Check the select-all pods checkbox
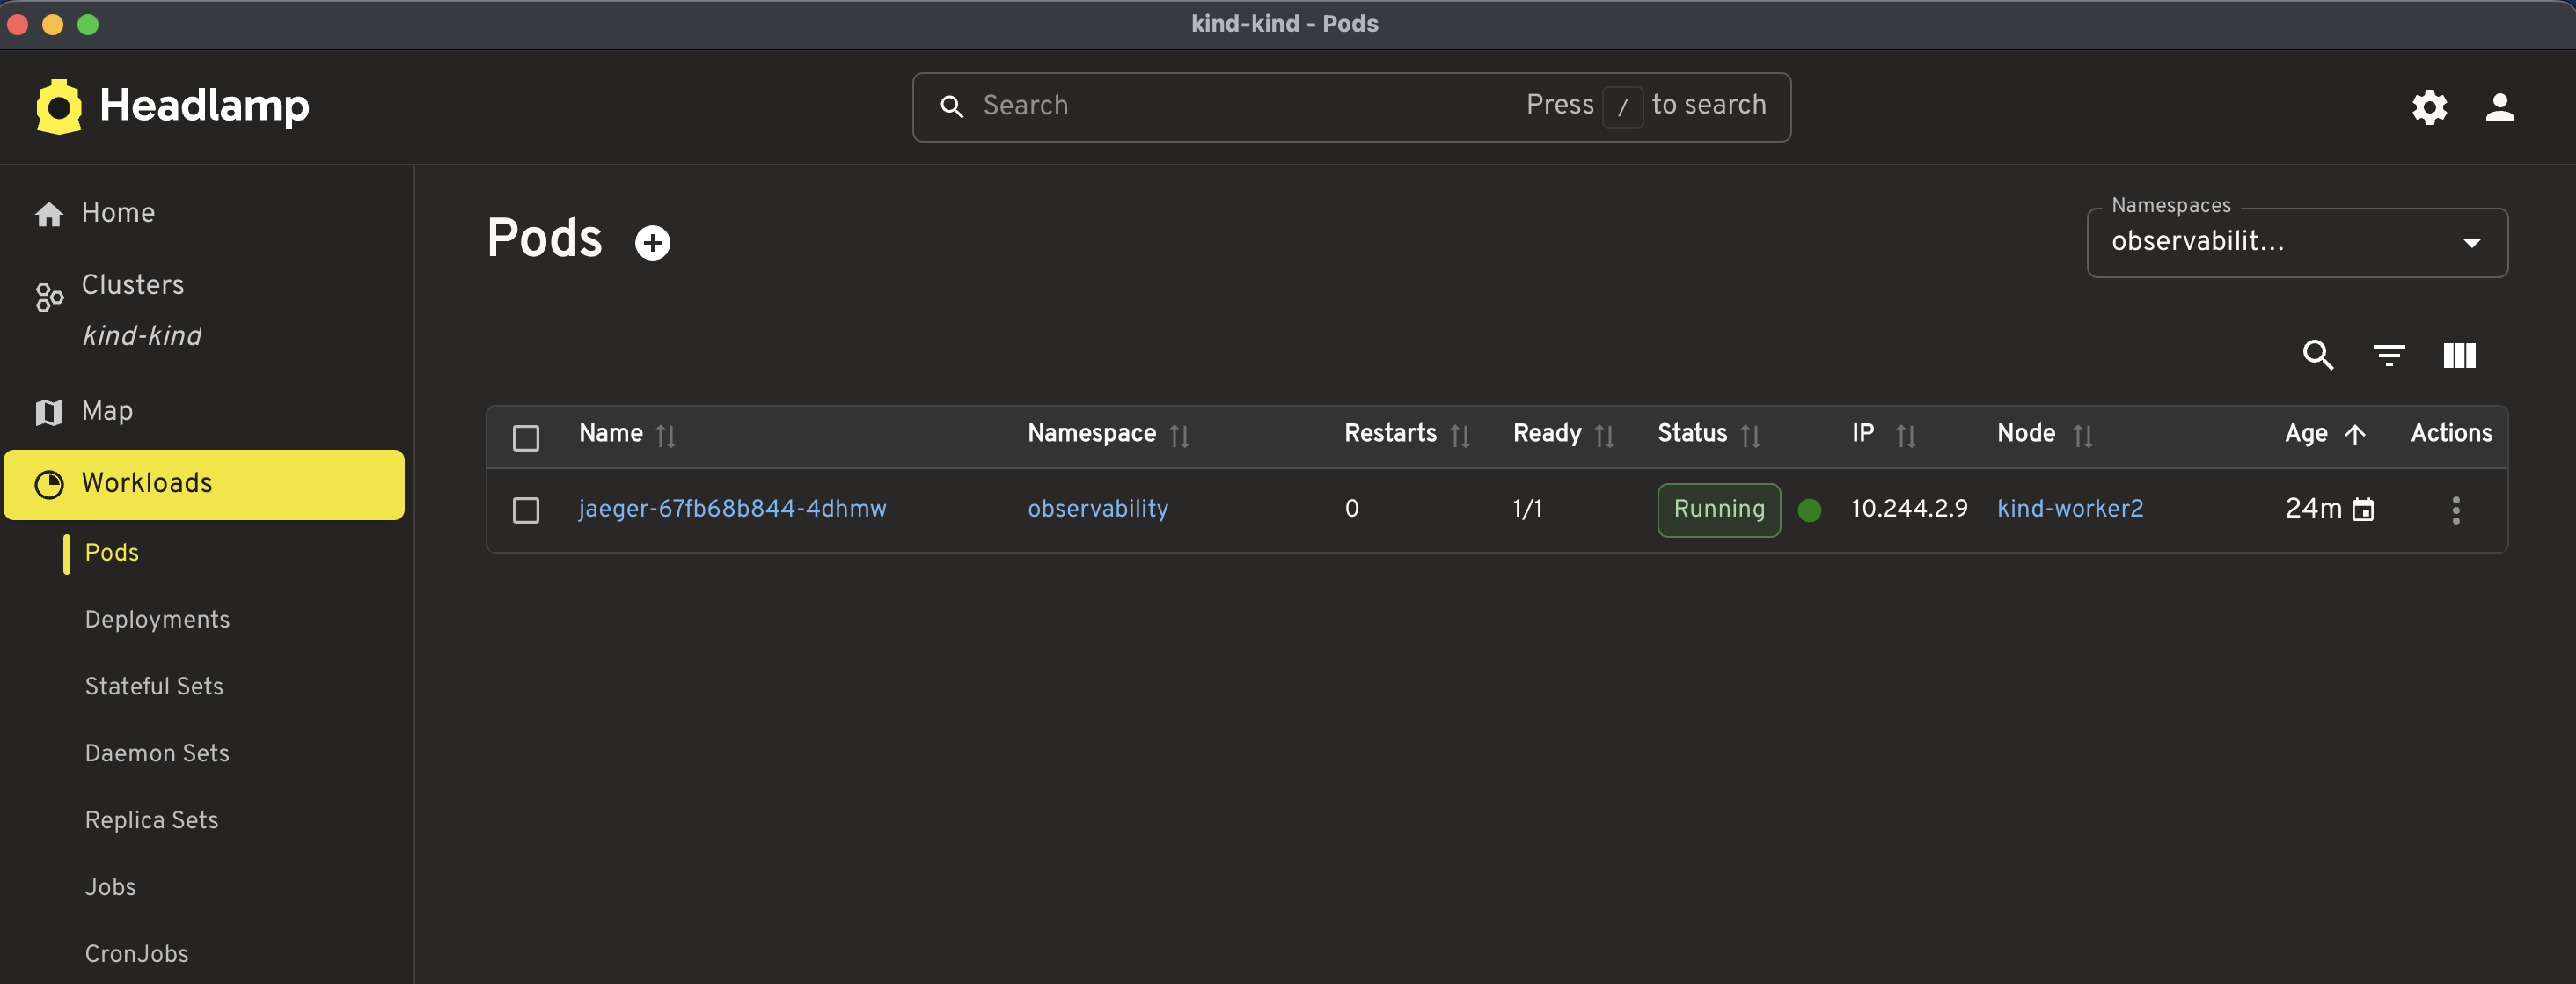The width and height of the screenshot is (2576, 984). [526, 437]
